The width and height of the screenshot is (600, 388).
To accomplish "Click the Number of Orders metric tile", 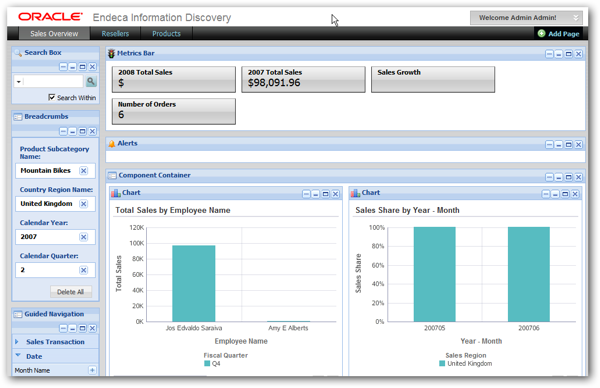I will point(174,111).
